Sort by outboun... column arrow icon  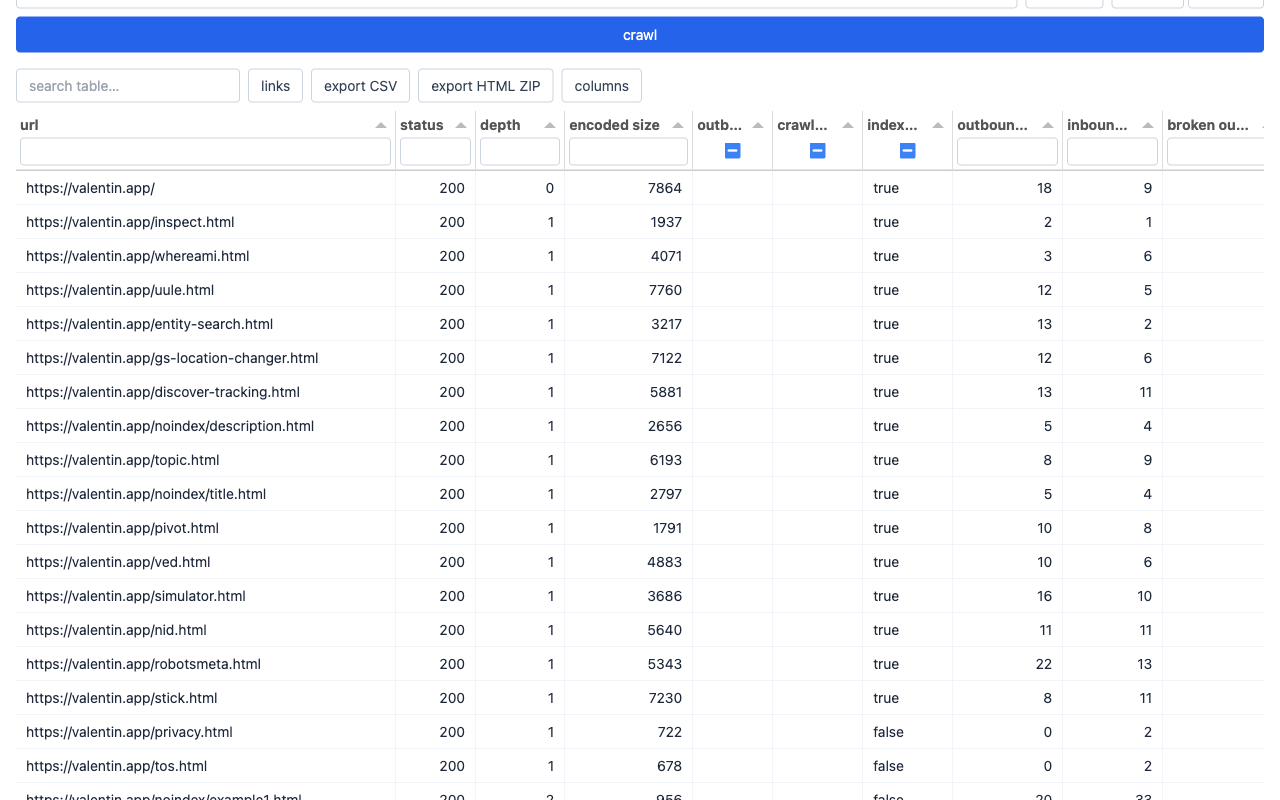[1048, 125]
